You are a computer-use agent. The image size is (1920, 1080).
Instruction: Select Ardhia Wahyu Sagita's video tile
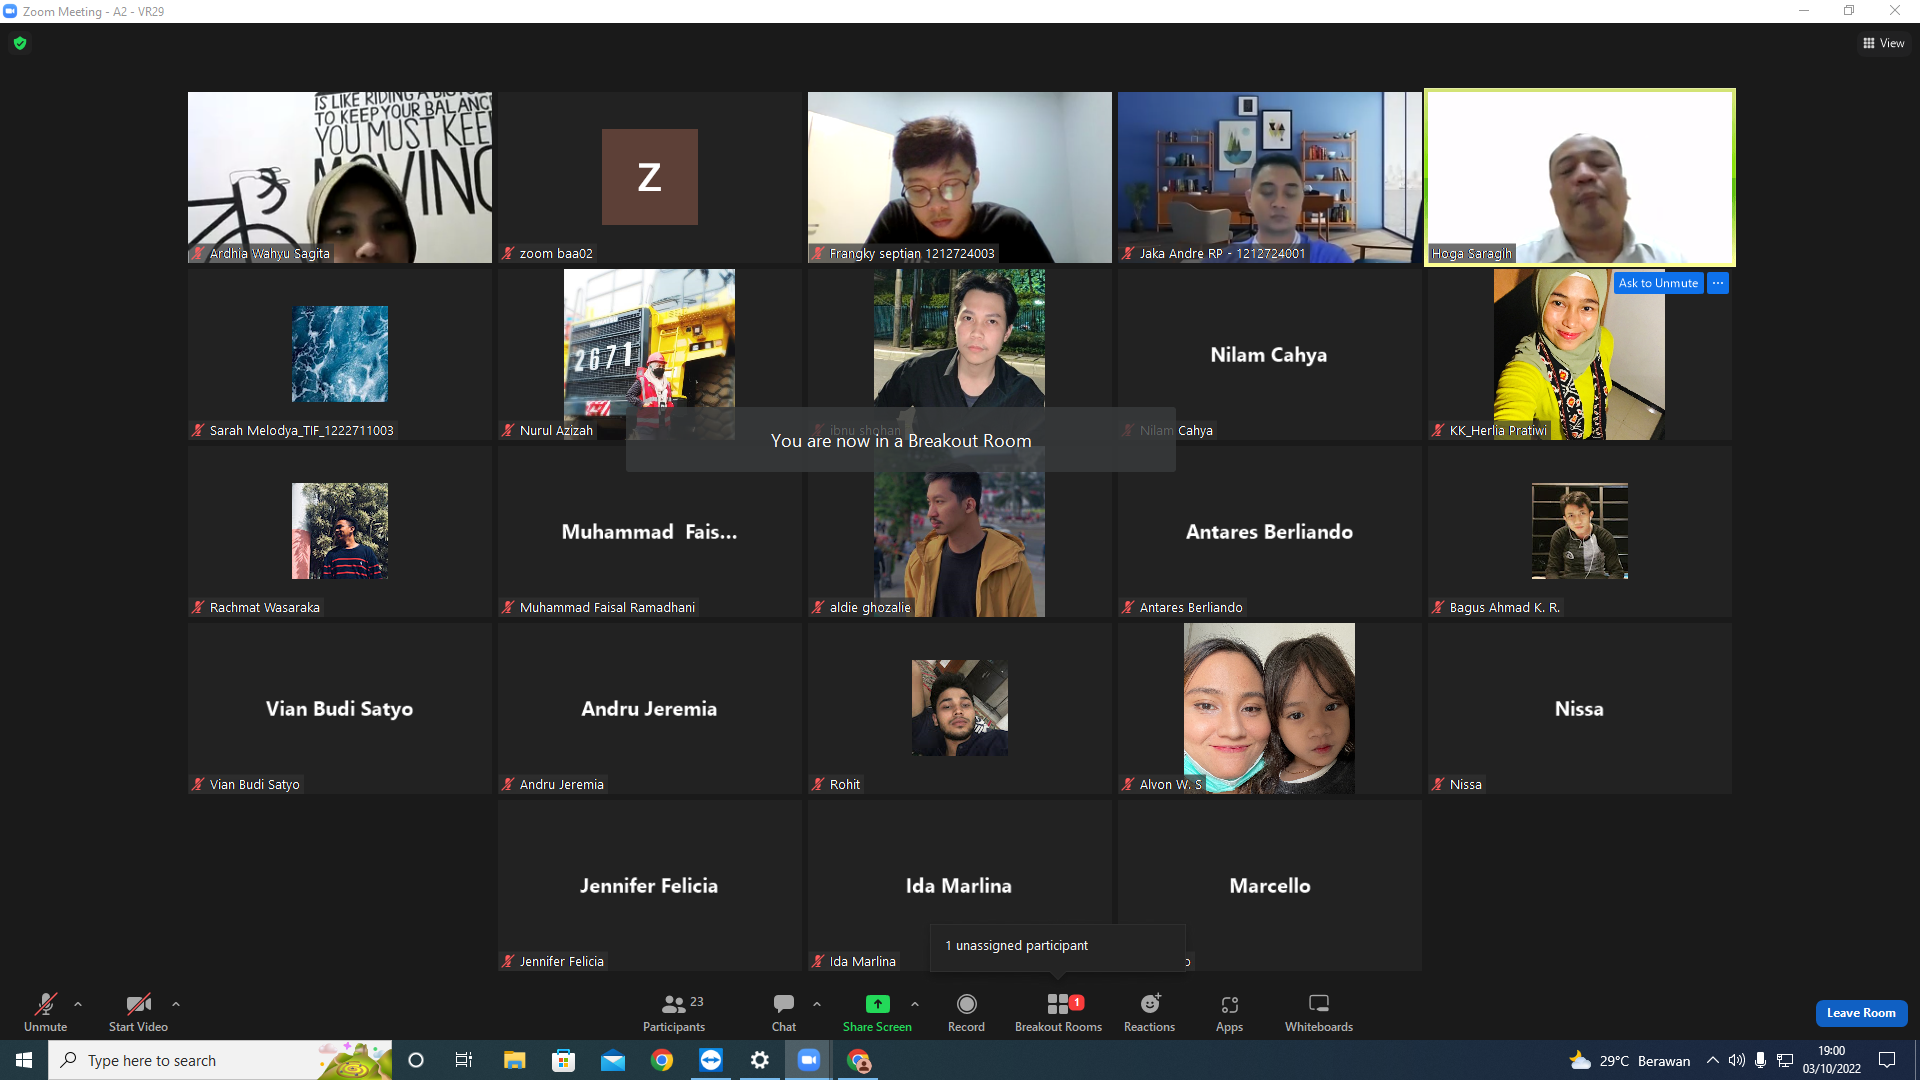(340, 178)
